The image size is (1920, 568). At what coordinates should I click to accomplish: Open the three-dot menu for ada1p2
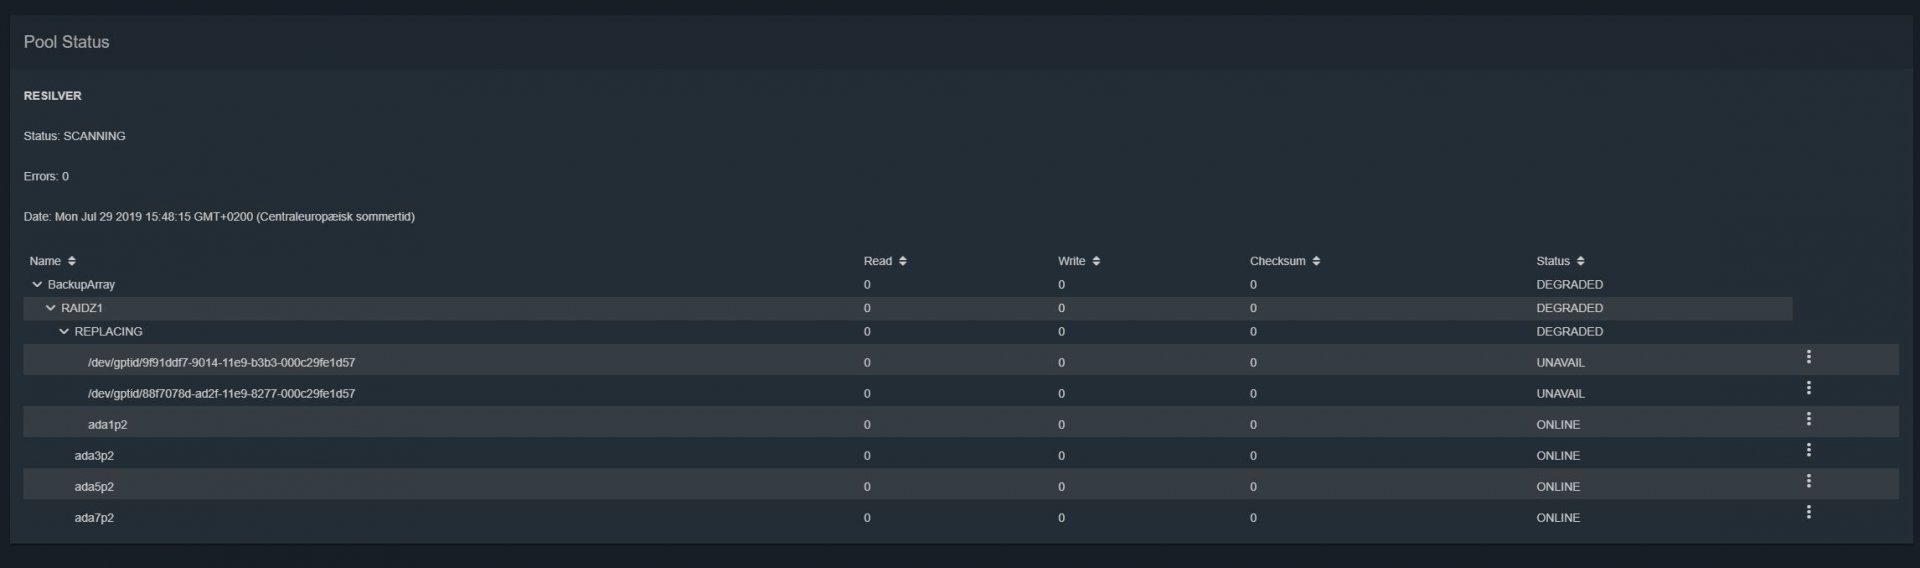coord(1808,419)
